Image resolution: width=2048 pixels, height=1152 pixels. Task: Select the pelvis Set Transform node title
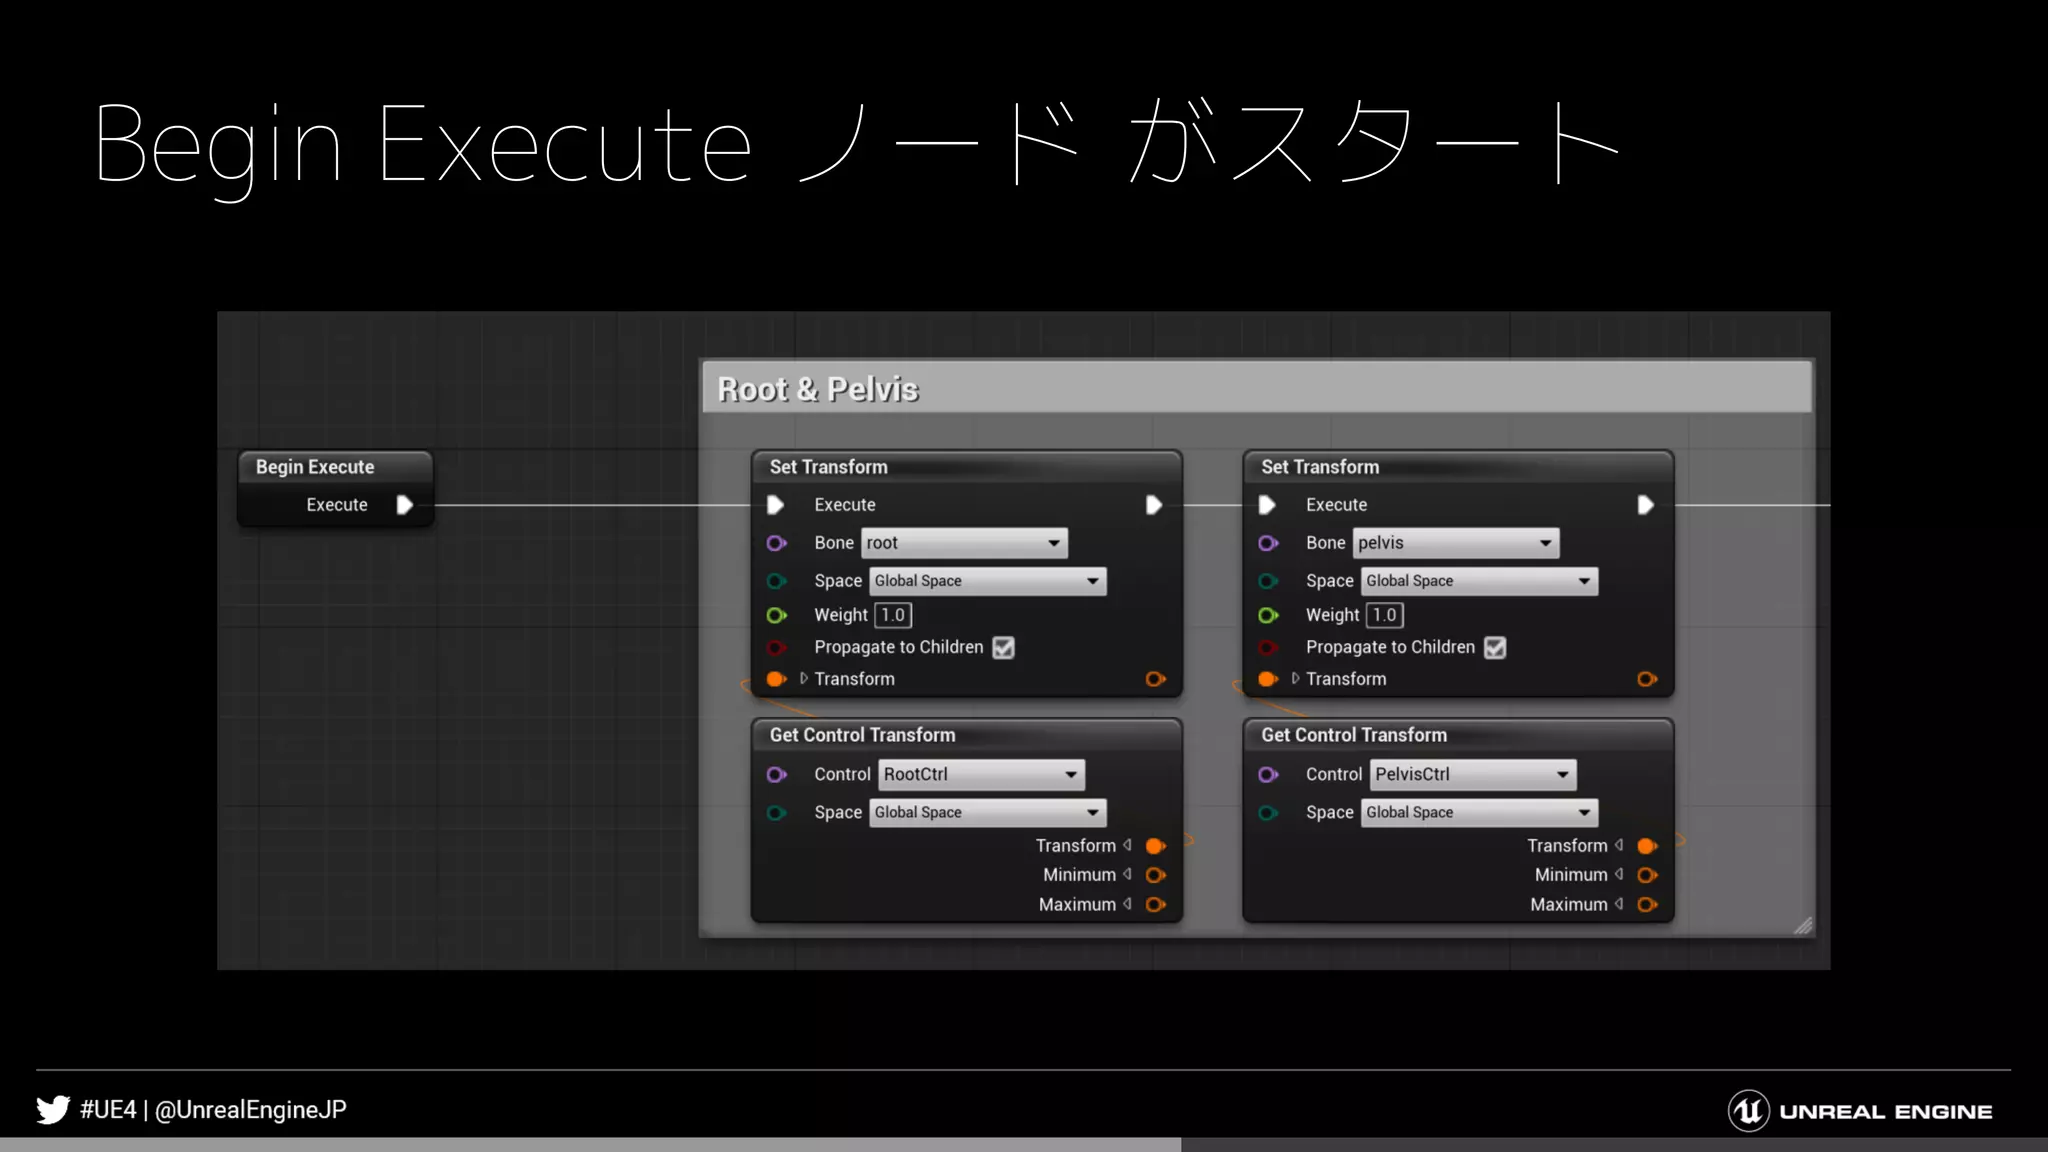click(x=1320, y=467)
